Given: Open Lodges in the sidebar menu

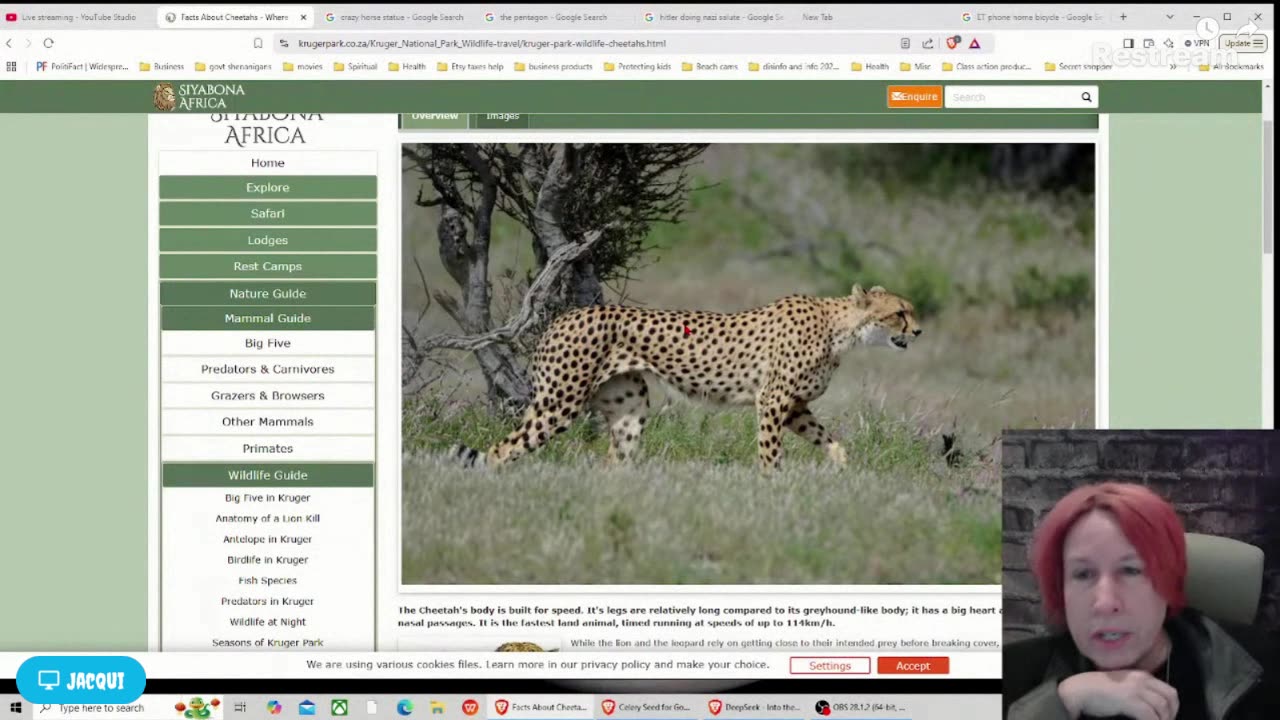Looking at the screenshot, I should (268, 240).
